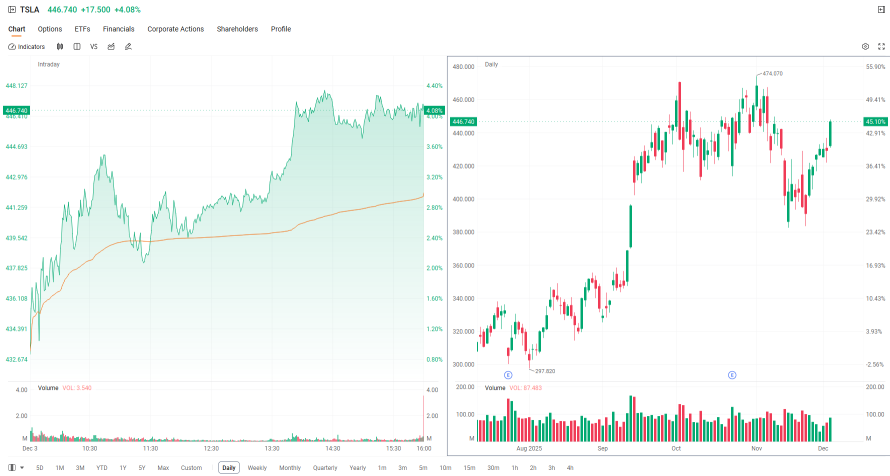Image resolution: width=890 pixels, height=476 pixels.
Task: Open the Profile tab
Action: point(281,29)
